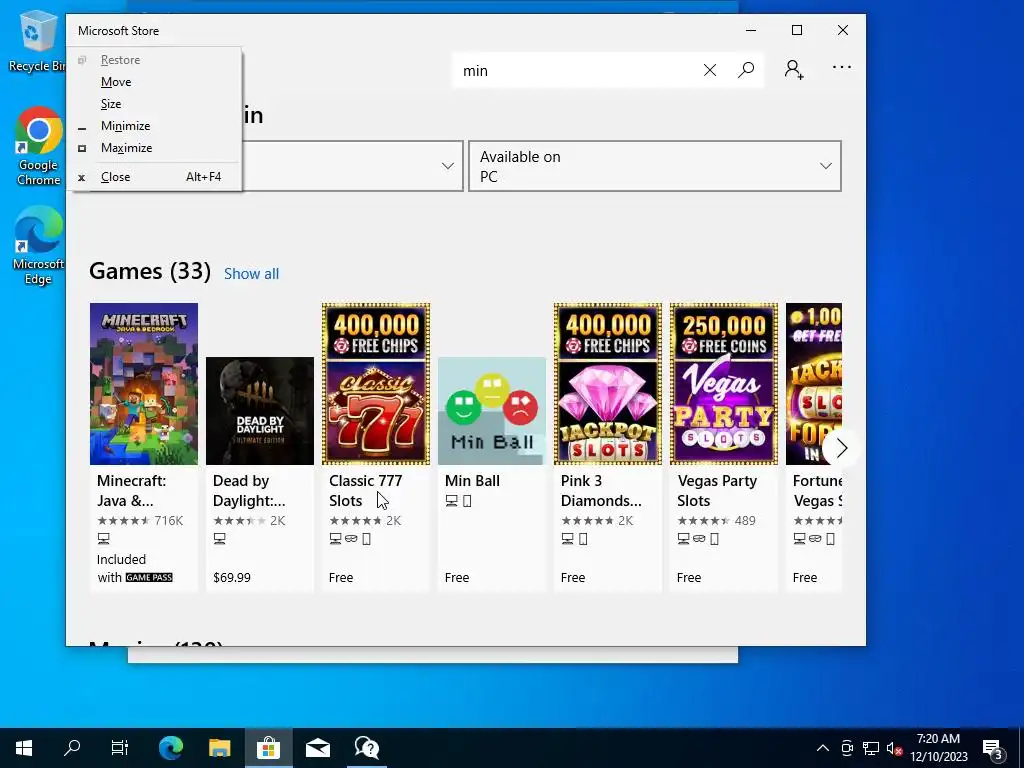This screenshot has height=768, width=1024.
Task: Open Mail app from the taskbar
Action: tap(317, 748)
